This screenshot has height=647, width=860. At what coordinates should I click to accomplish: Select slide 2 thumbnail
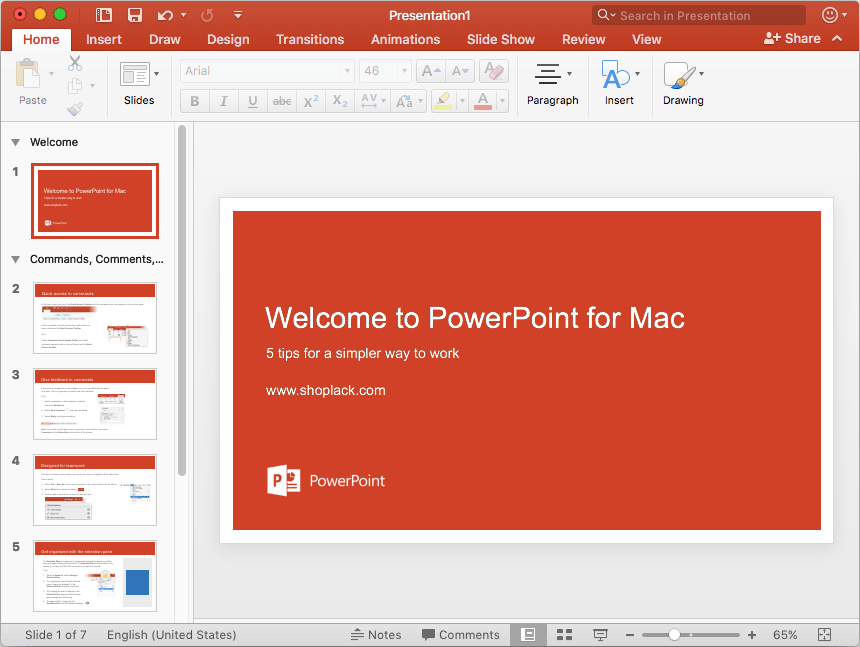[95, 317]
